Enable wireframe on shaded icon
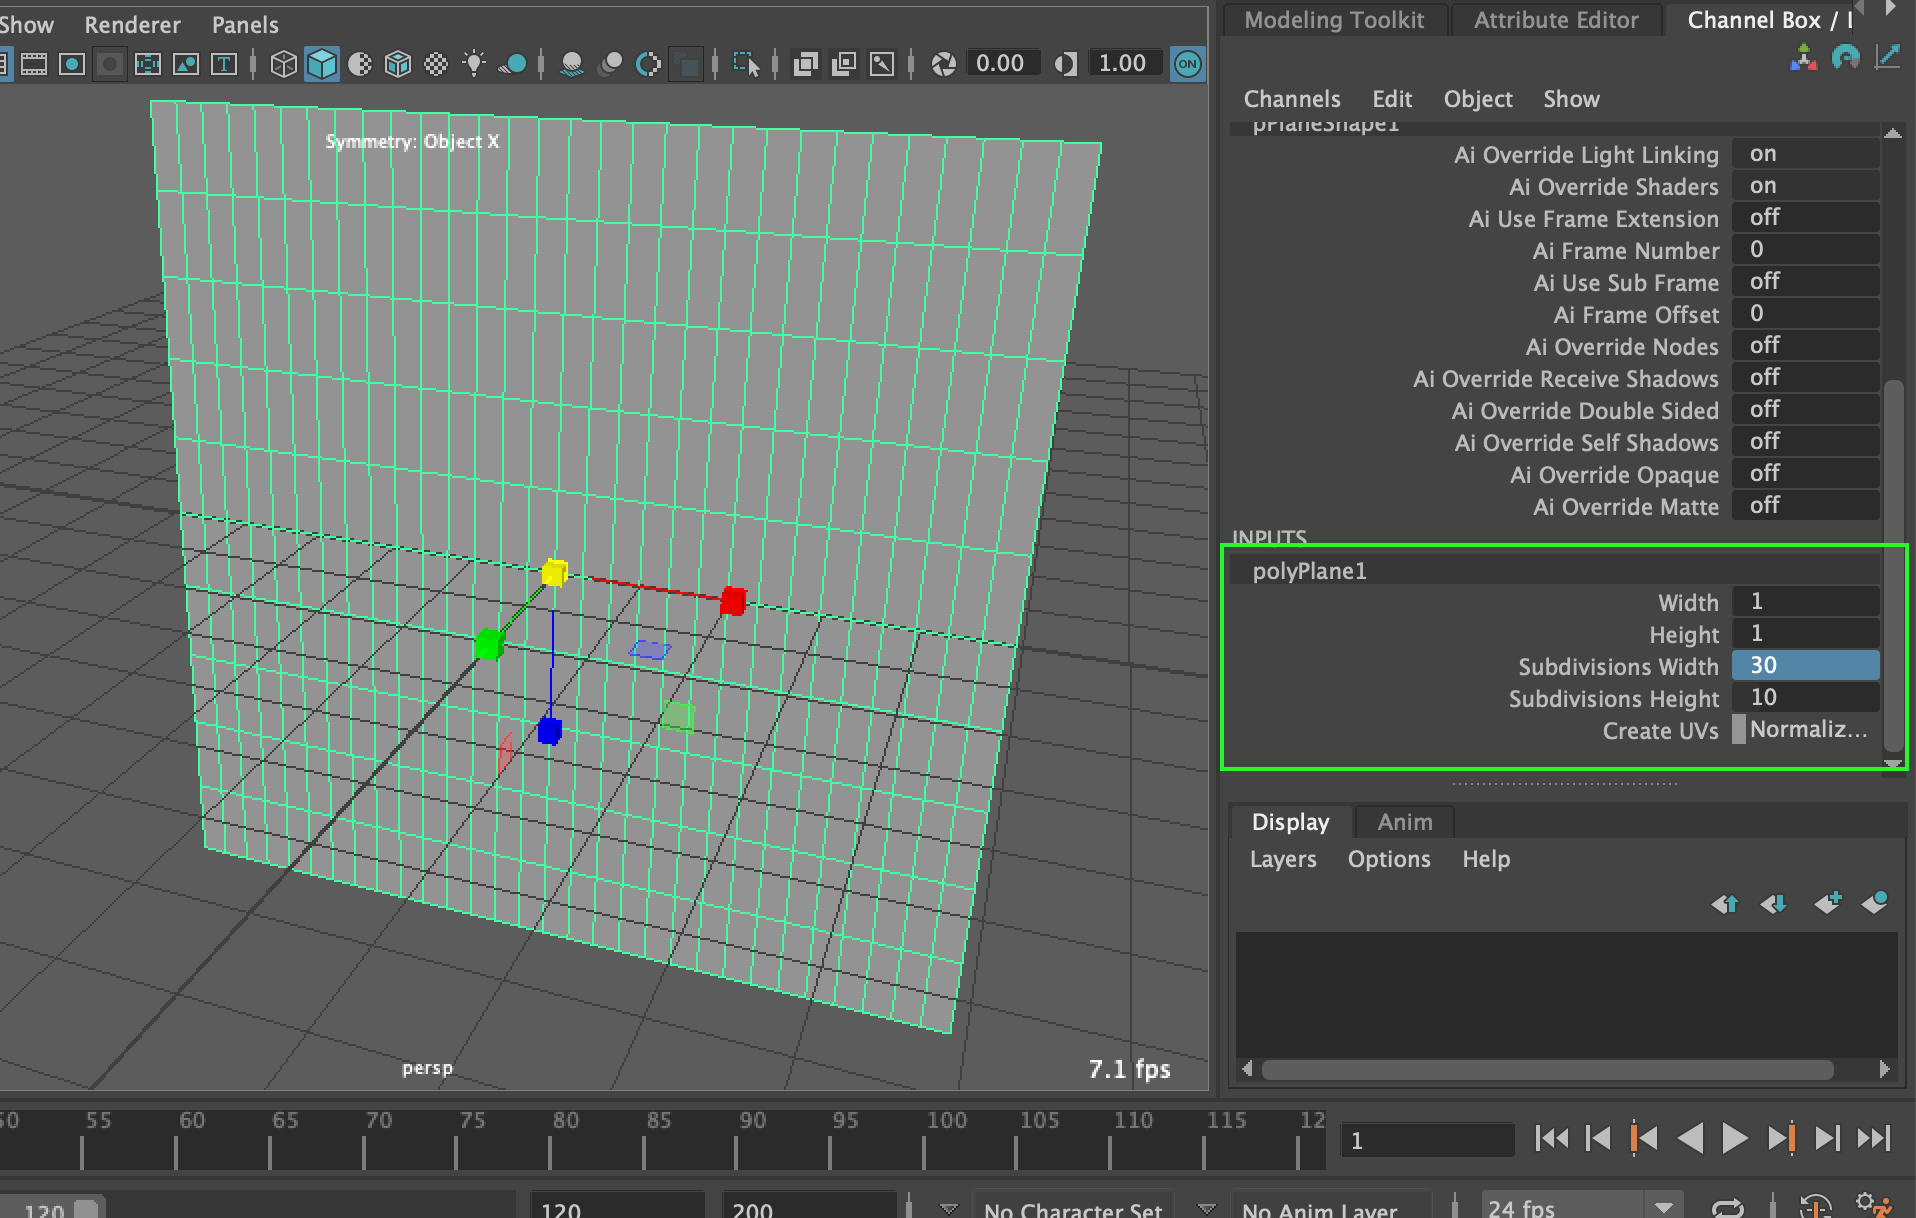 pyautogui.click(x=398, y=65)
